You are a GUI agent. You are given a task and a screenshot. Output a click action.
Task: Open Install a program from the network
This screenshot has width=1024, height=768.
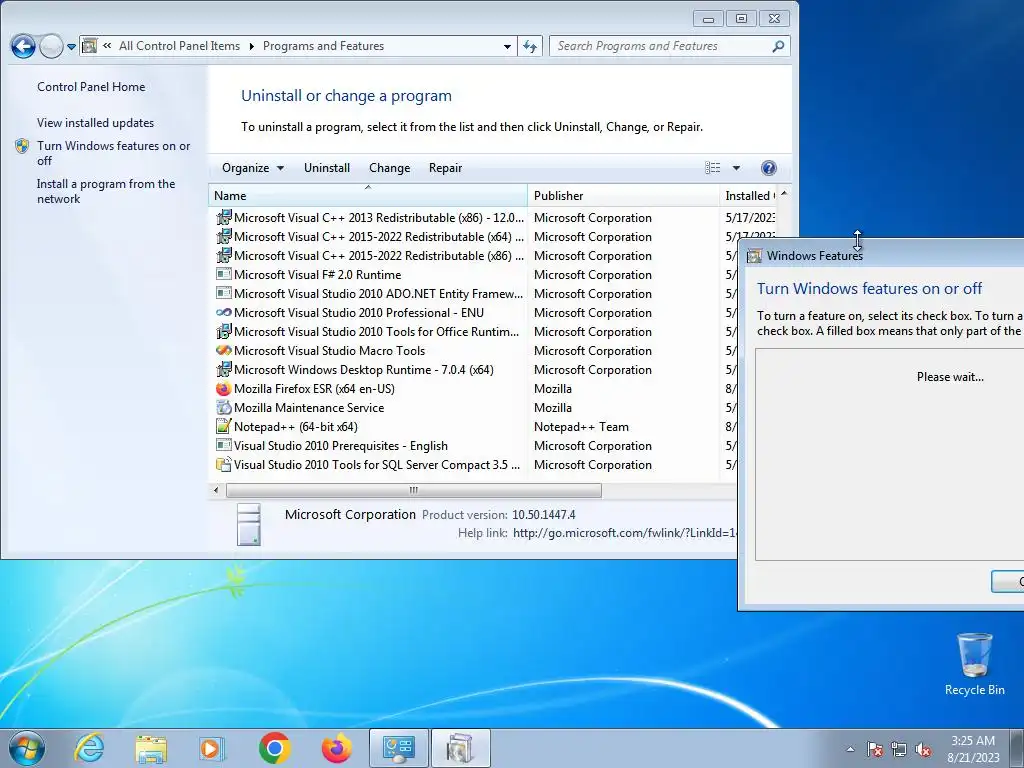pyautogui.click(x=106, y=191)
